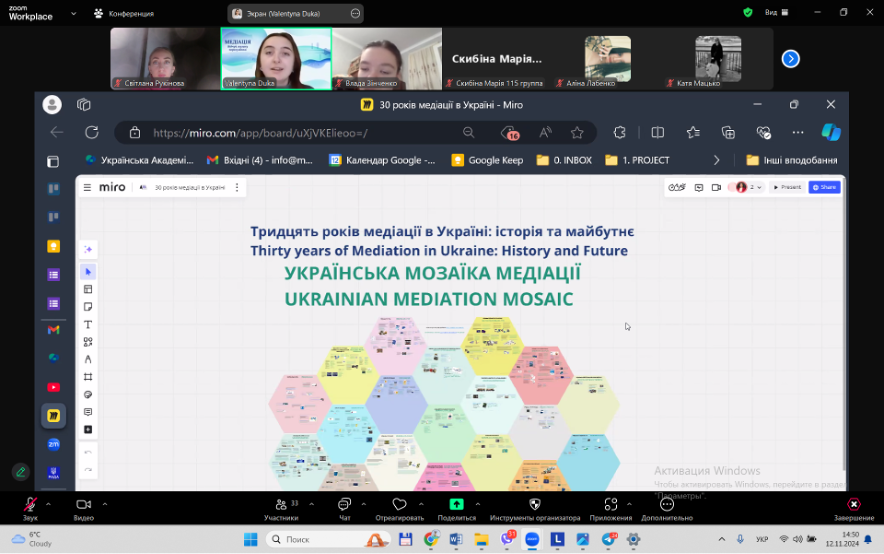Open the Google Keep bookmark
Viewport: 884px width, 554px height.
[488, 160]
